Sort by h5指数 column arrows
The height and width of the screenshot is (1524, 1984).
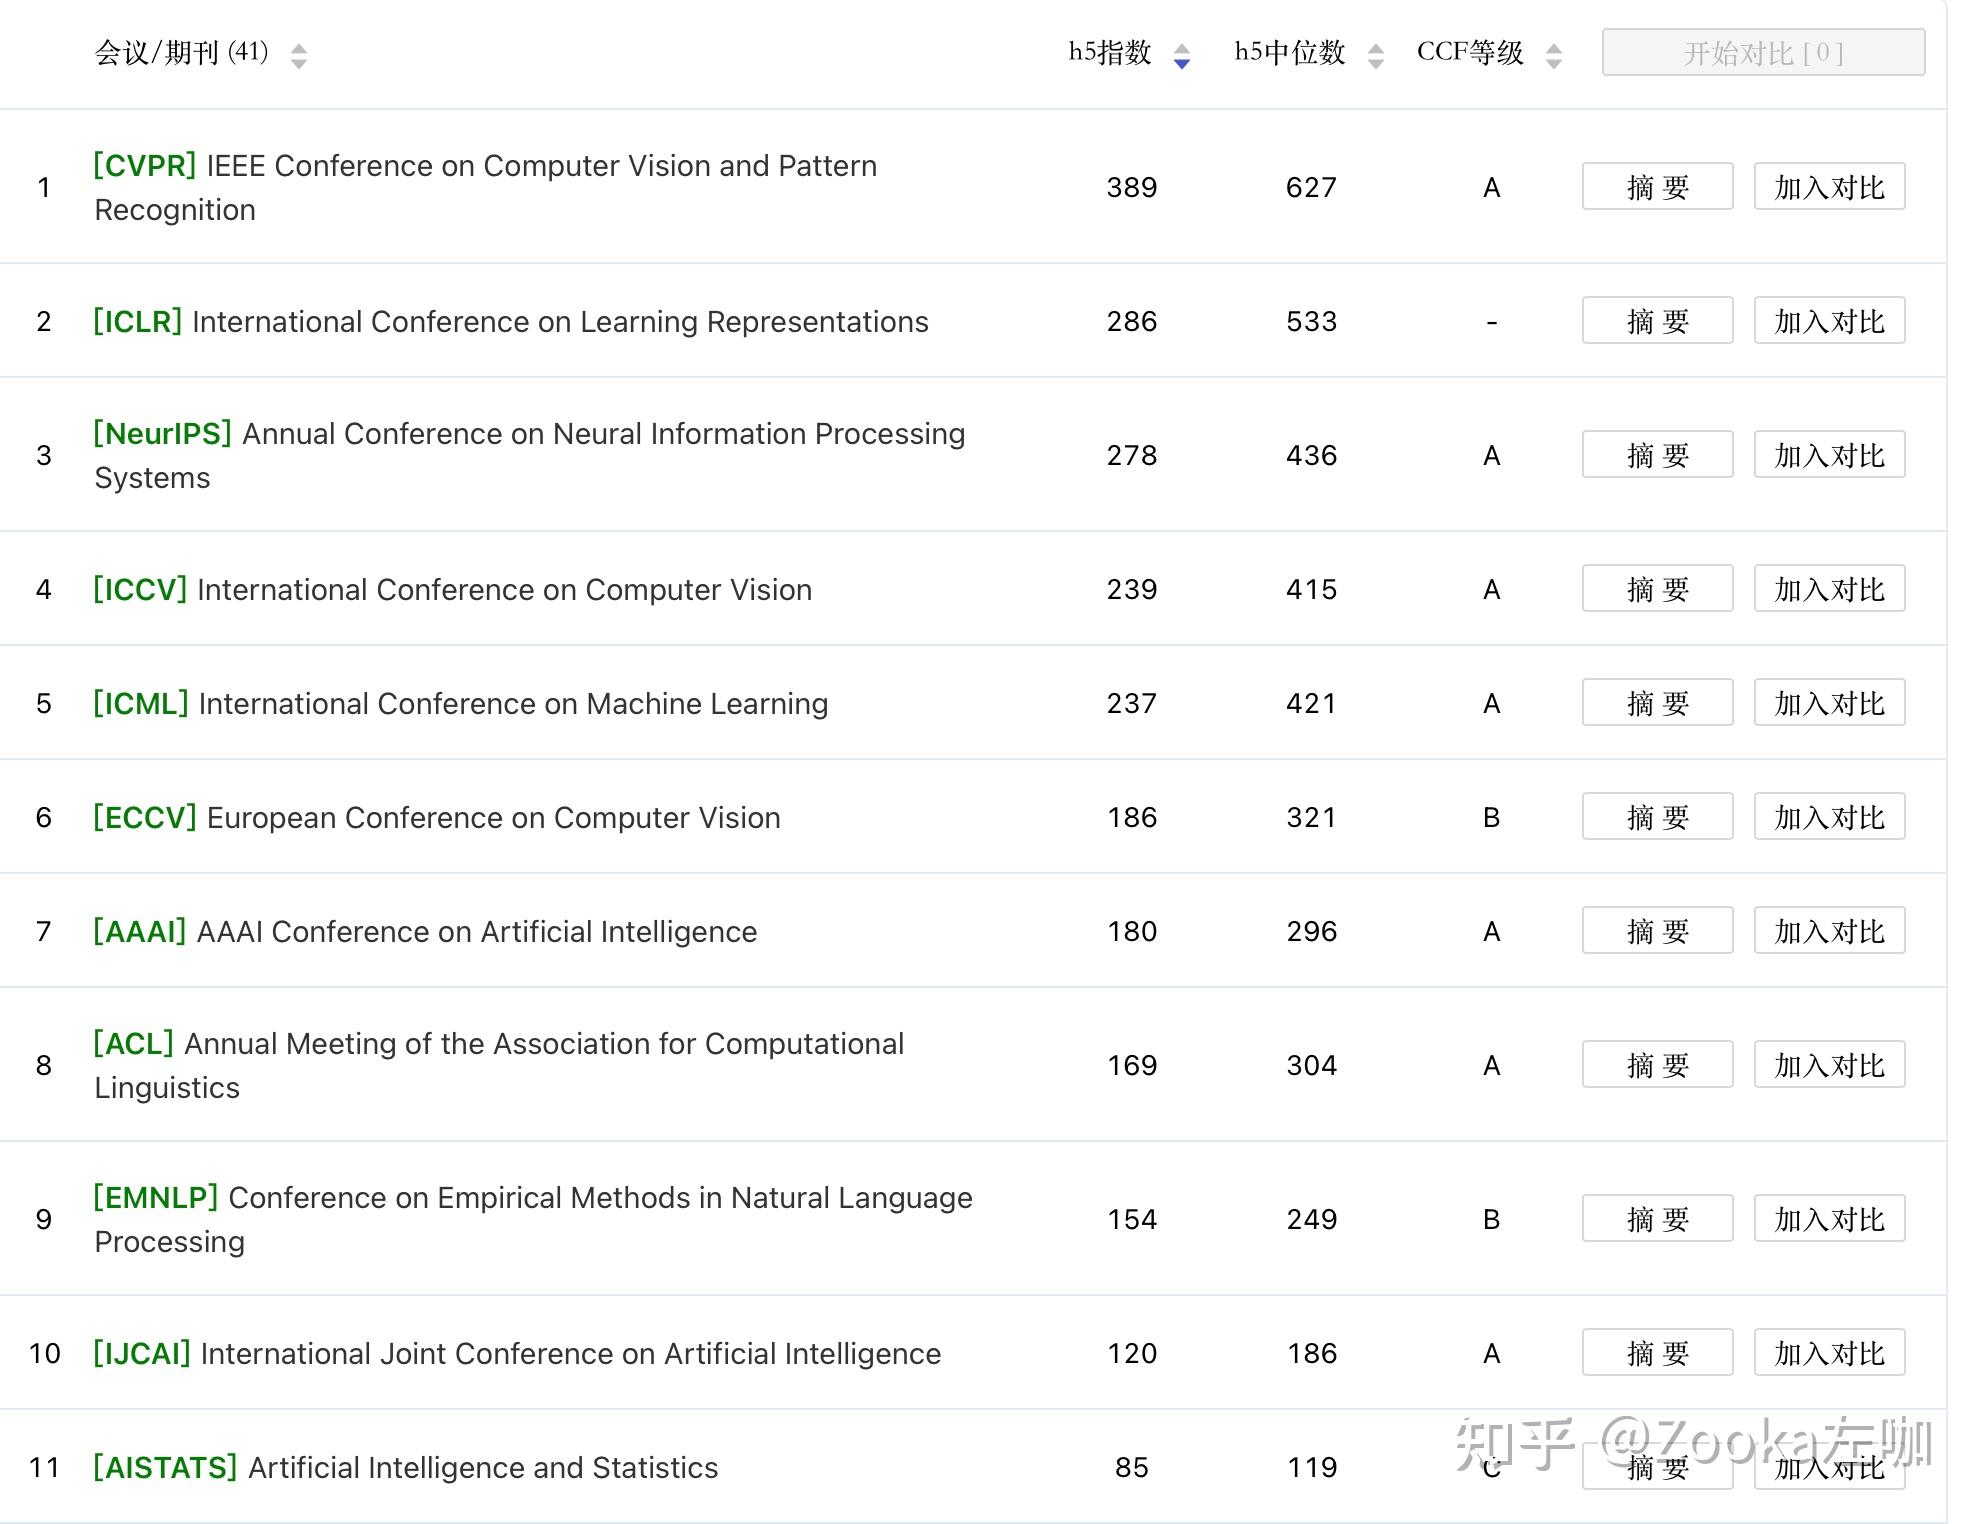pos(1182,55)
